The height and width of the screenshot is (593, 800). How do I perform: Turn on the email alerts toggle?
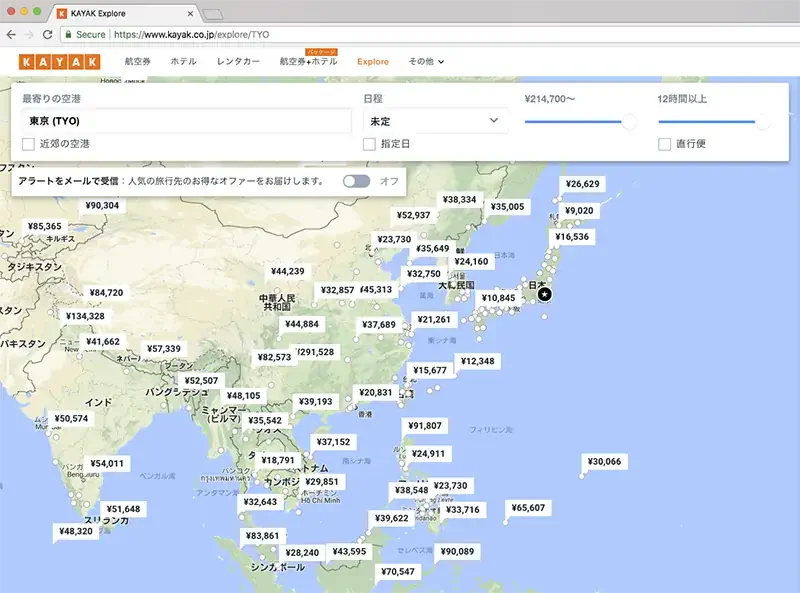[356, 183]
